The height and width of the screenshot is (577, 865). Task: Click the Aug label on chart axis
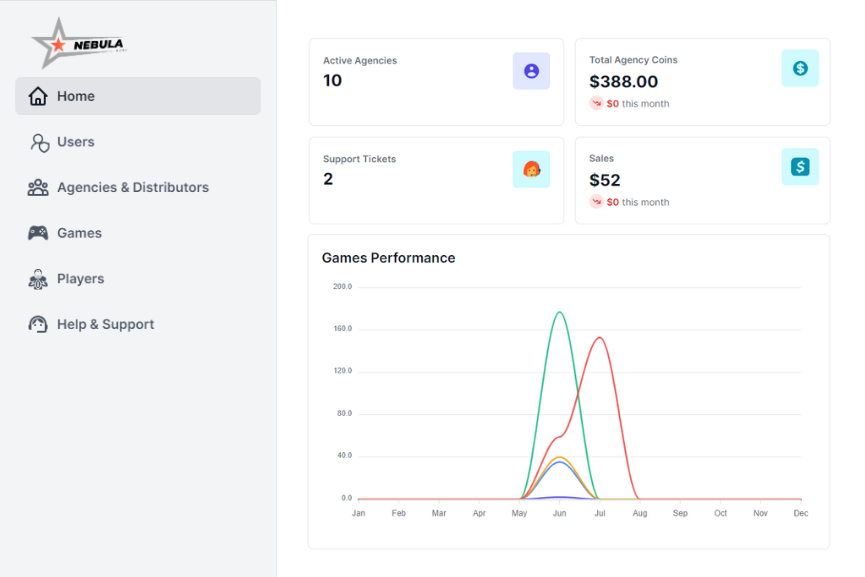tap(640, 513)
